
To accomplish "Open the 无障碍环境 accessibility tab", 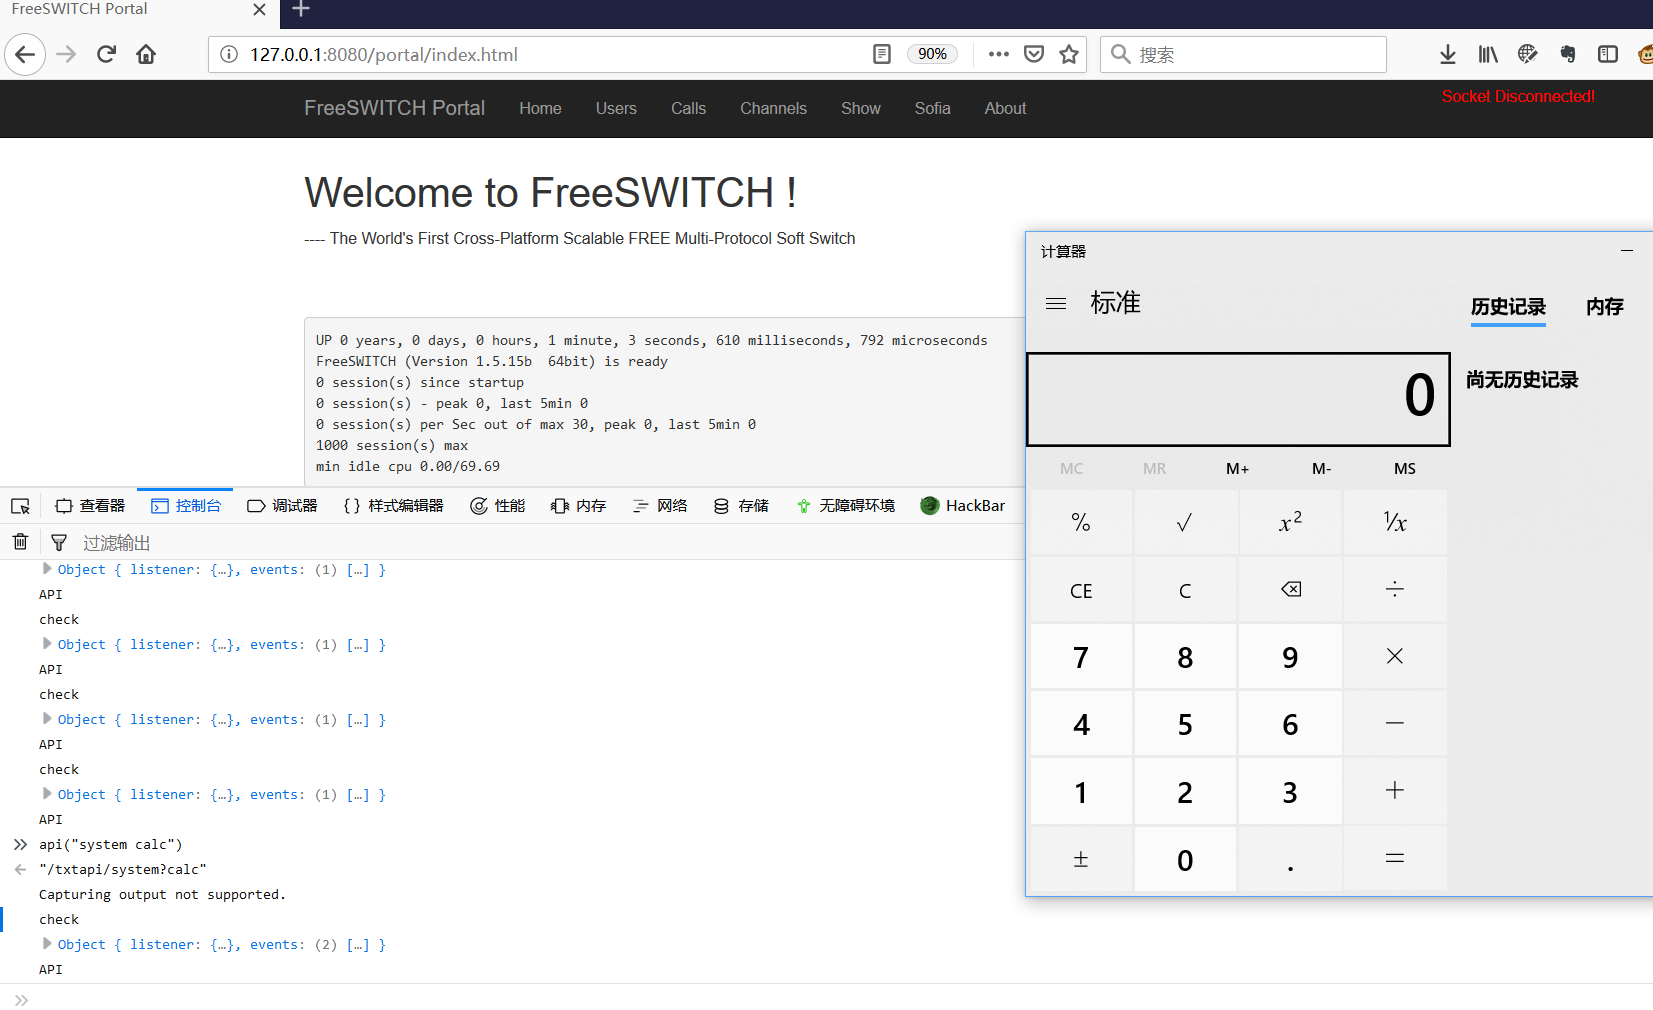I will pyautogui.click(x=846, y=506).
